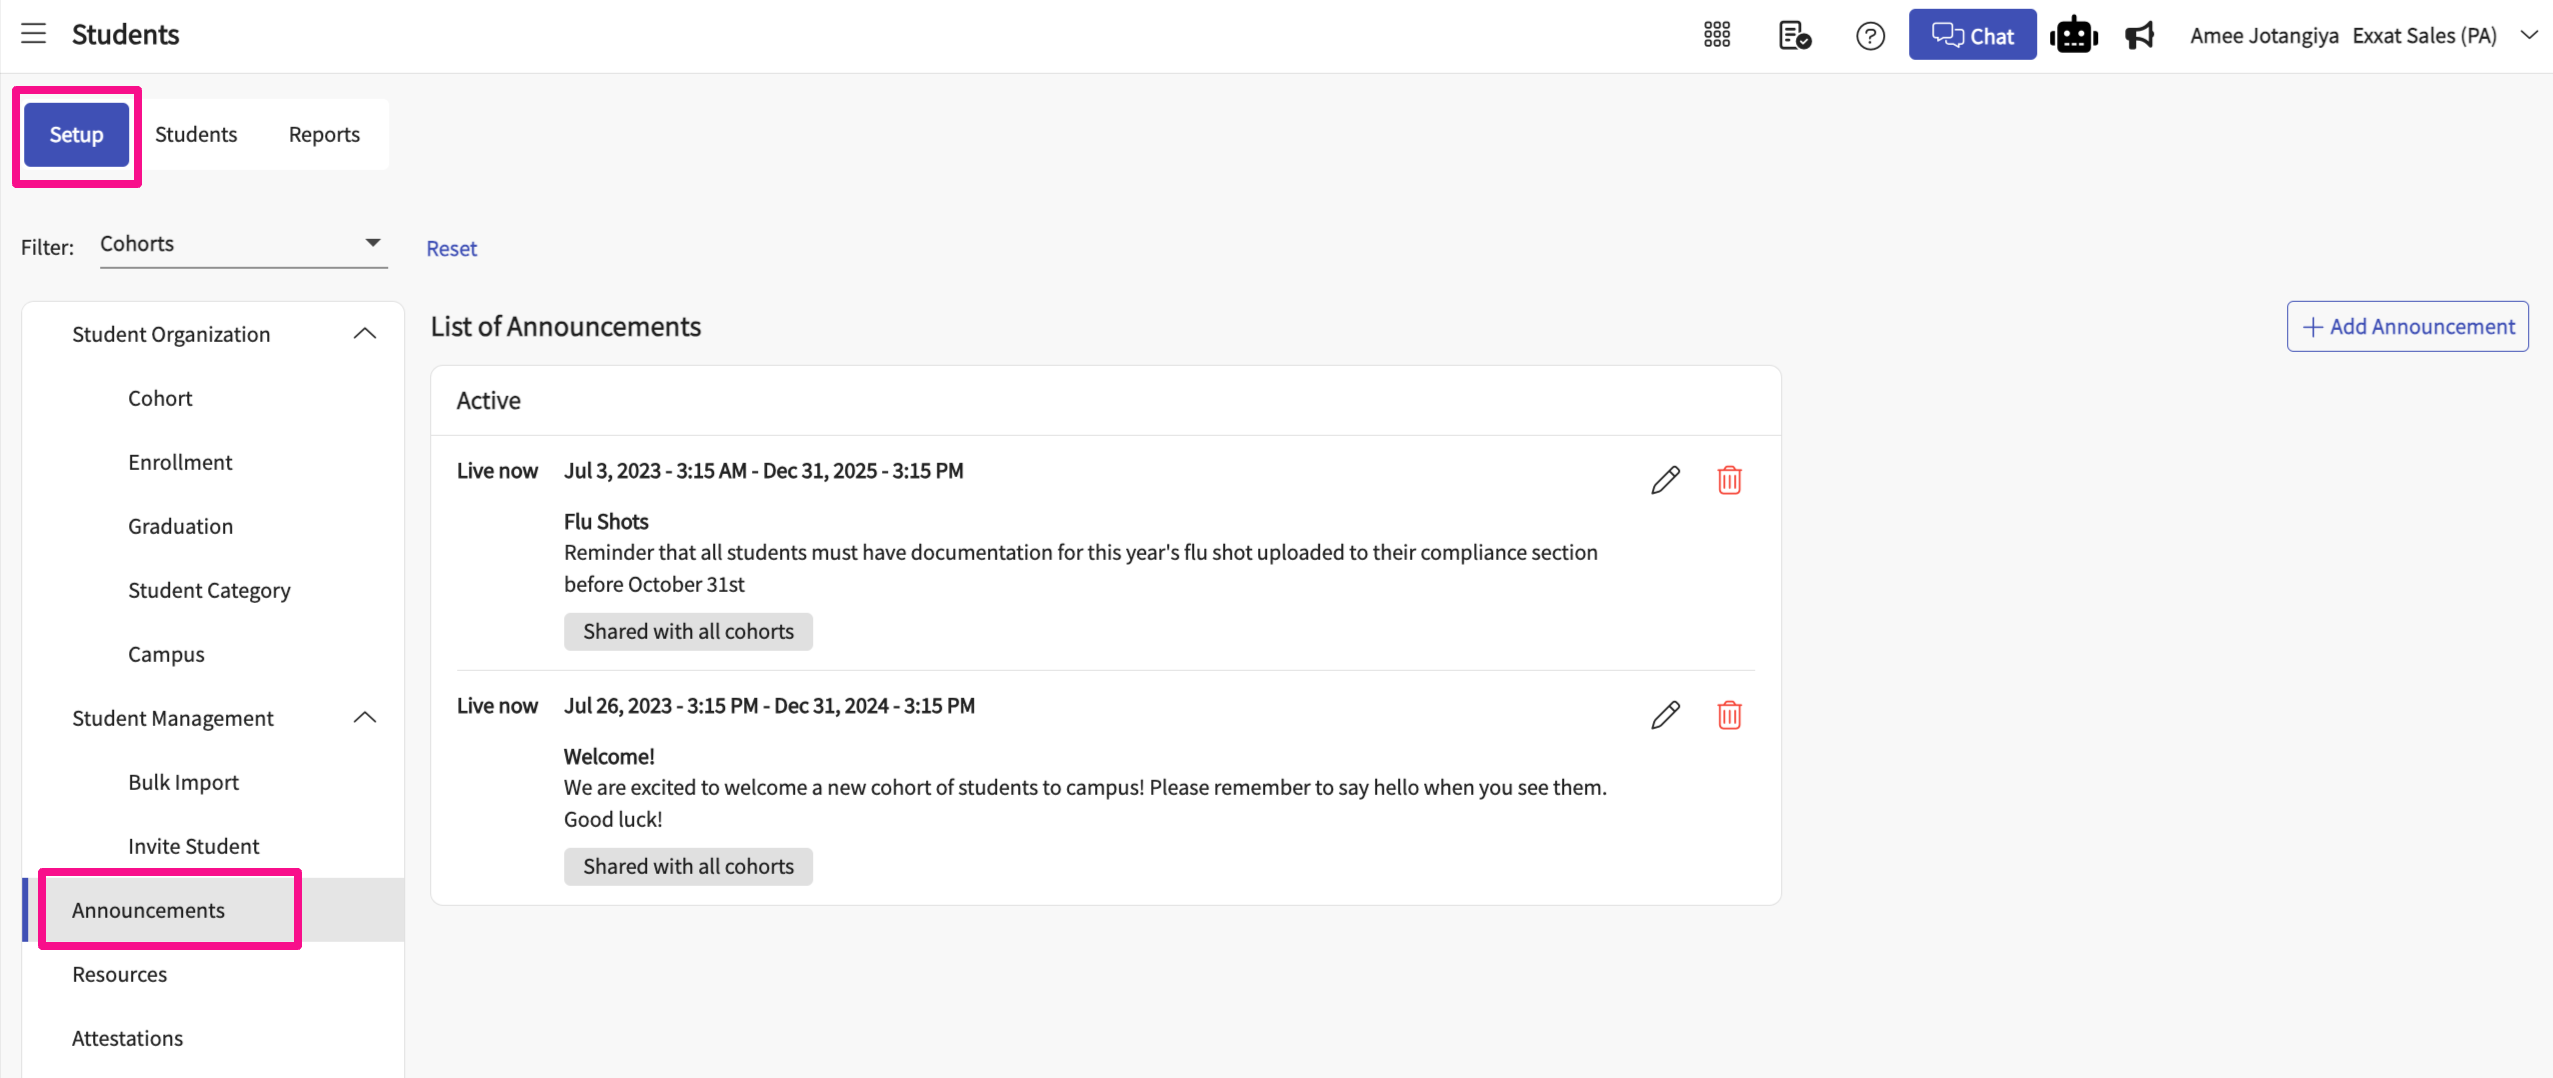Select Bulk Import in the sidebar
This screenshot has width=2553, height=1078.
coord(183,782)
